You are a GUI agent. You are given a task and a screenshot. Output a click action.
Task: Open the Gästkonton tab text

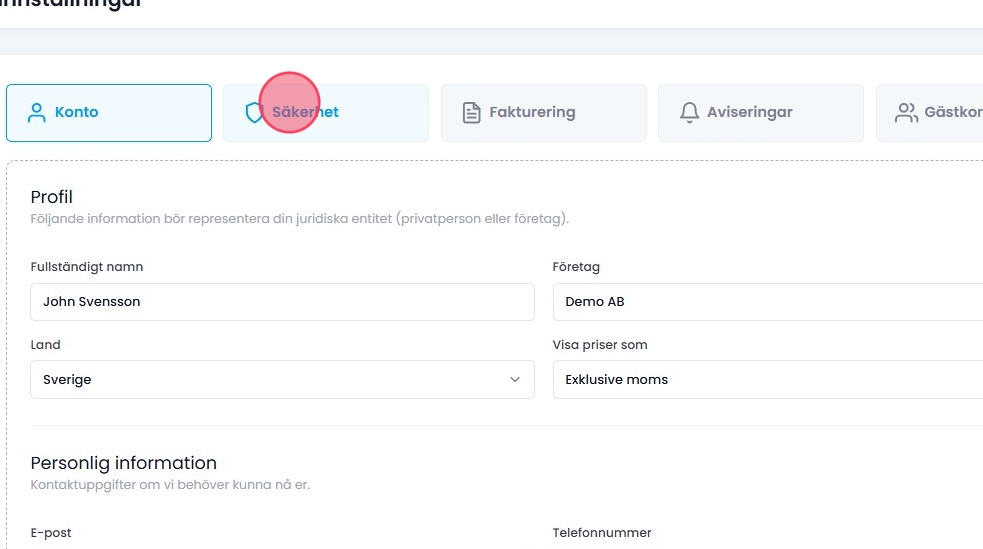952,113
